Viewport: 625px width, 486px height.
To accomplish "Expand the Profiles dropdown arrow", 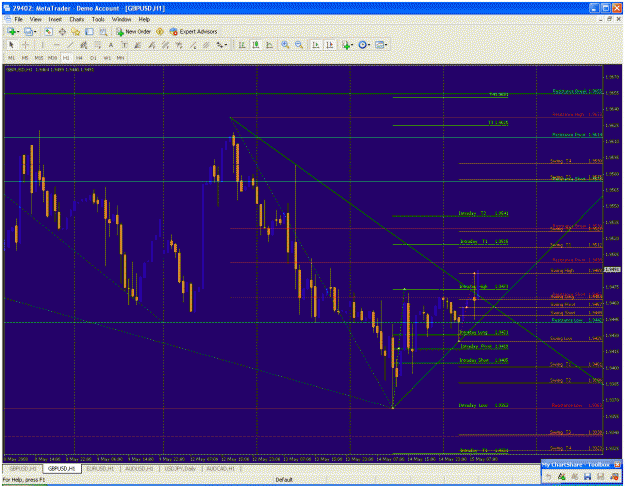I will click(35, 31).
